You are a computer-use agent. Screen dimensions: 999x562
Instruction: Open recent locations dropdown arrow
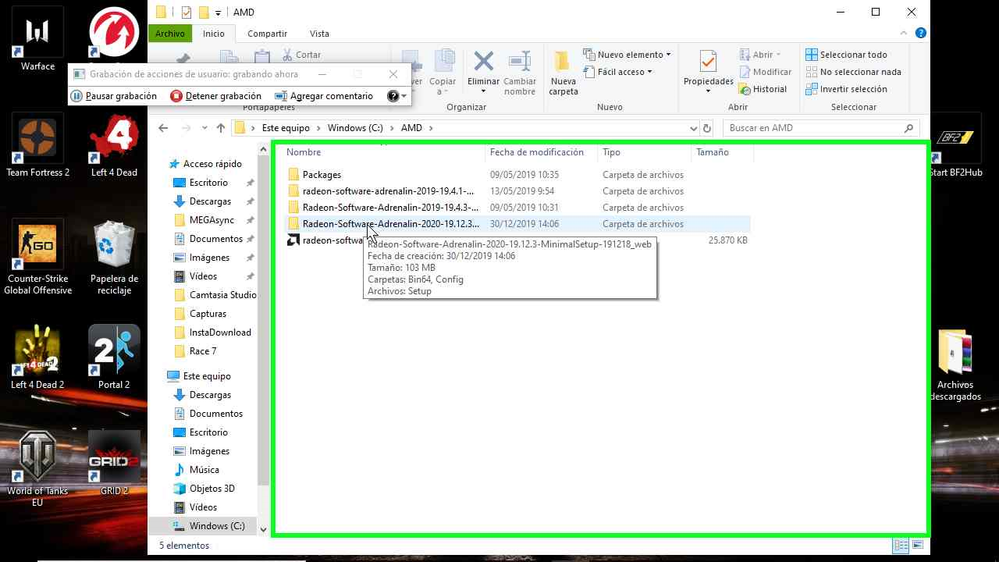click(x=205, y=128)
